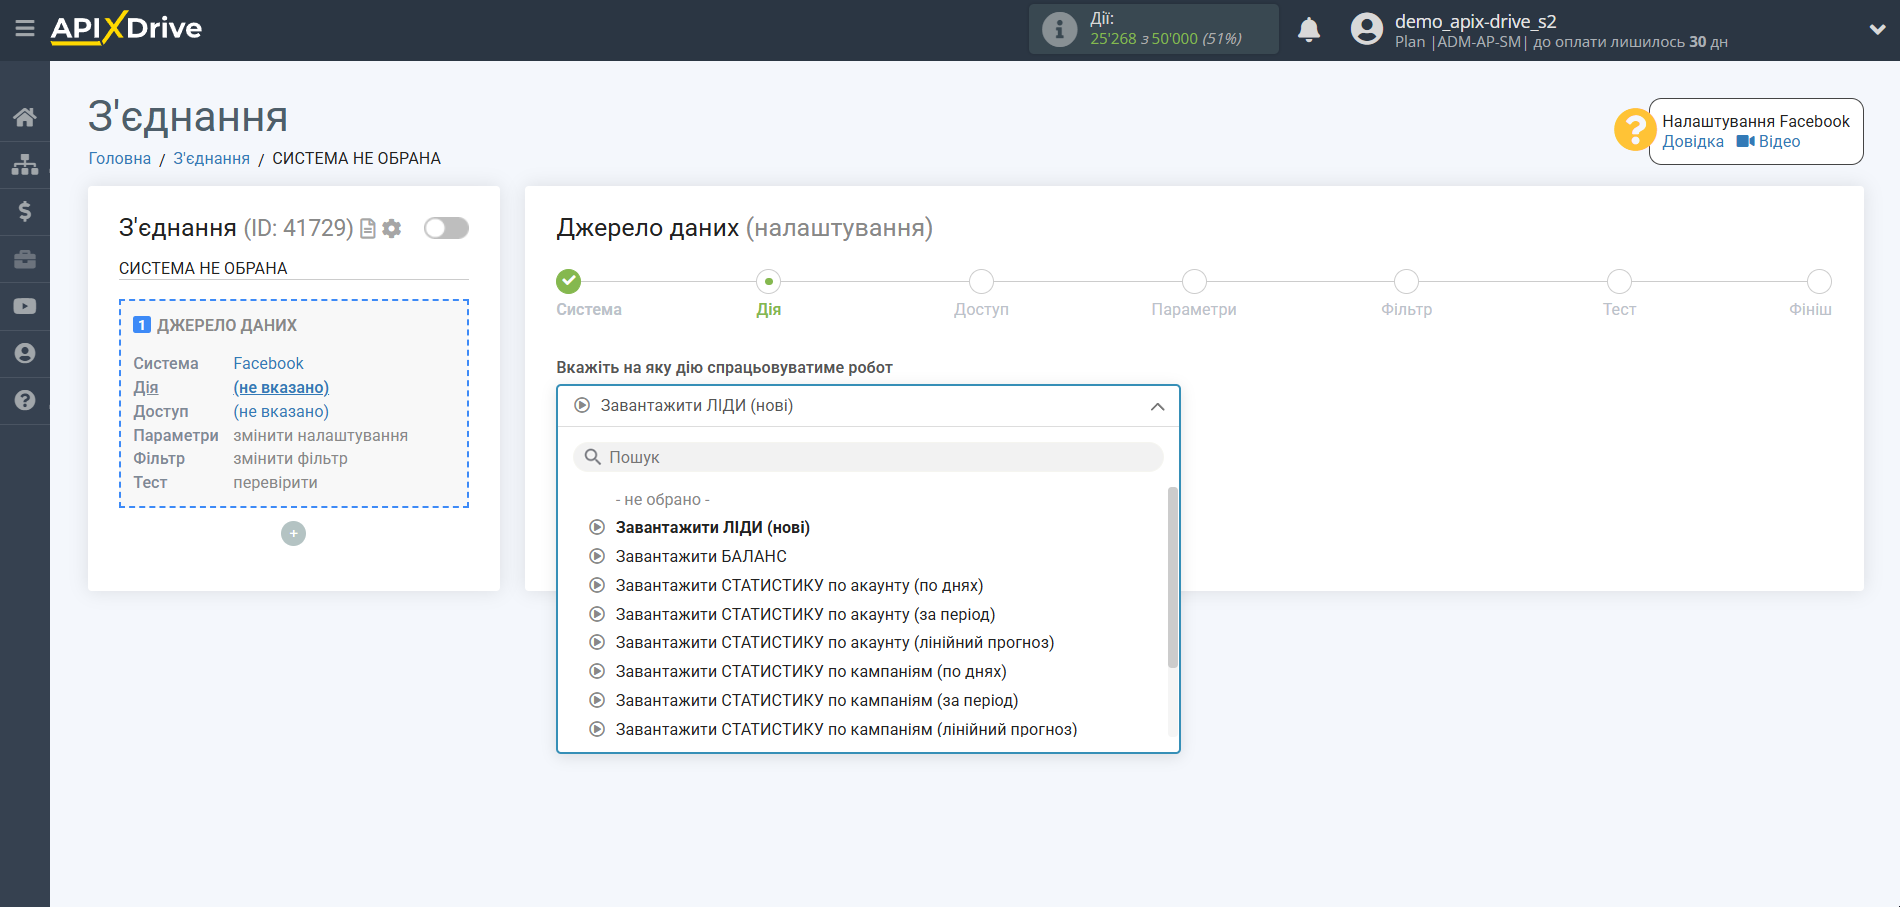
Task: Select 'Завантажити БАЛАНС' option
Action: point(700,556)
